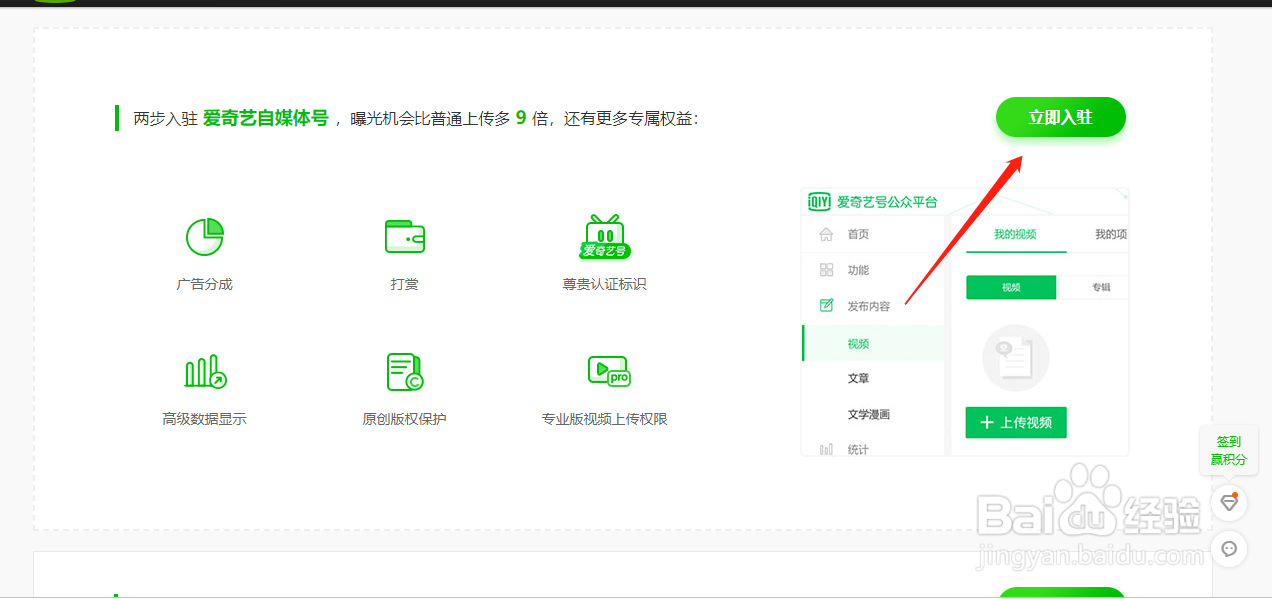Click the empty document placeholder thumbnail

tap(1016, 358)
